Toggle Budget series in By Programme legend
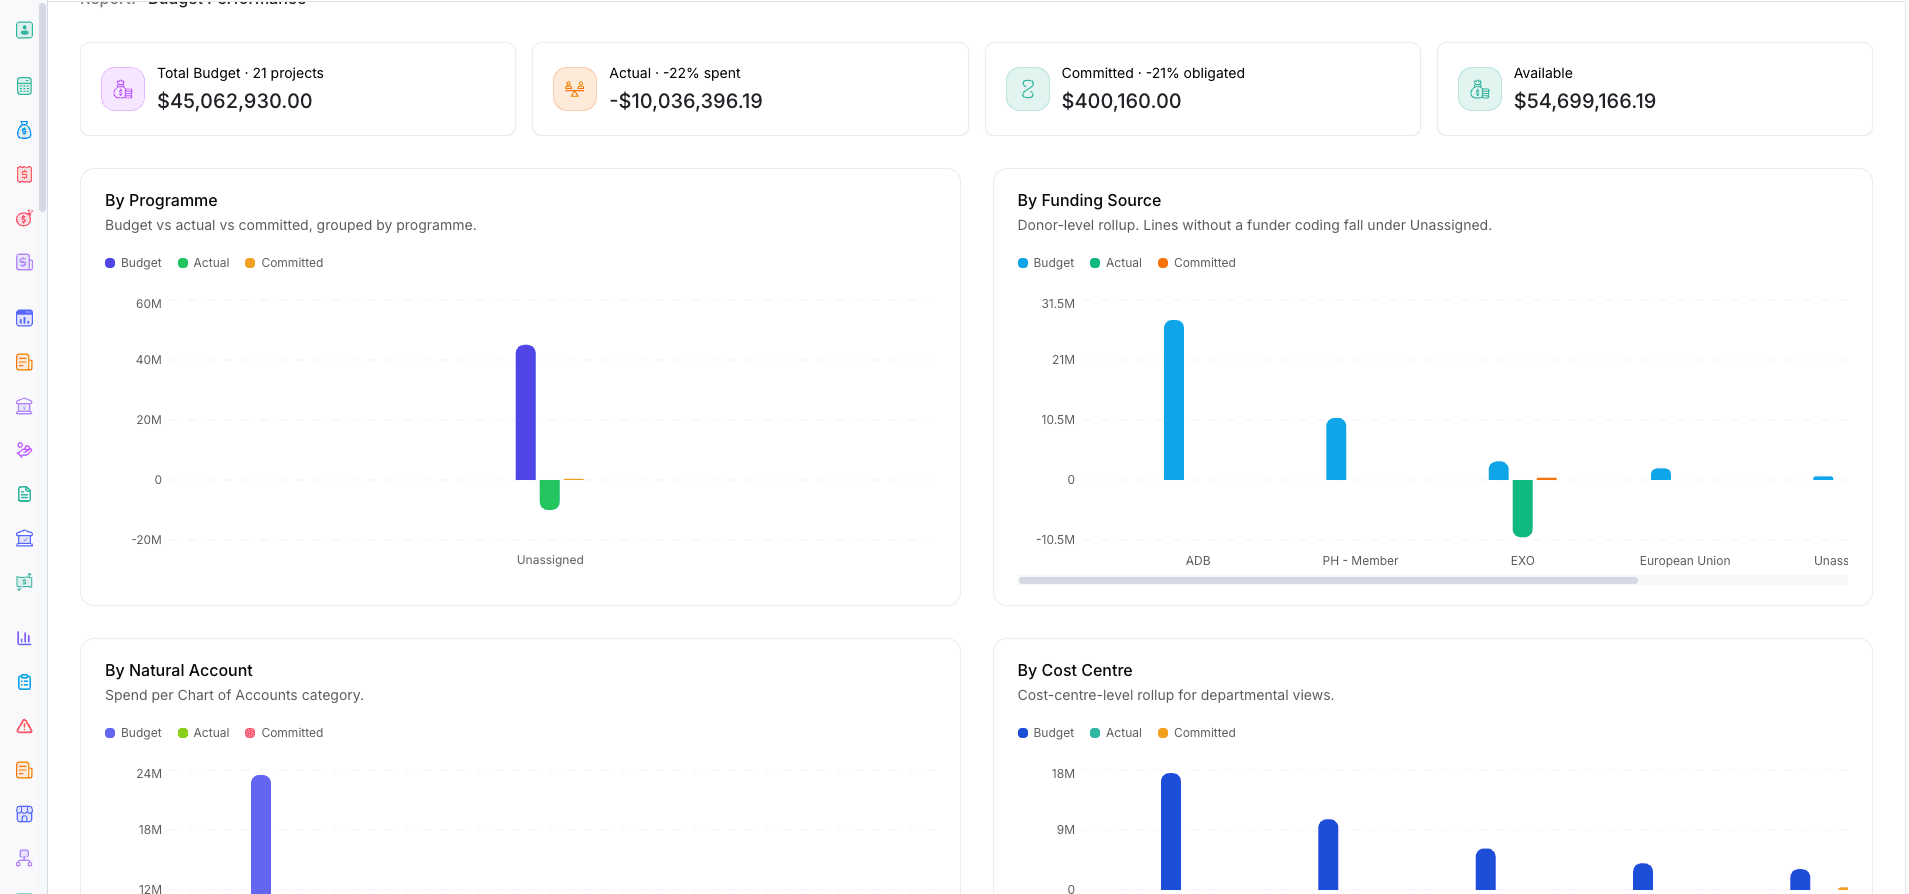The image size is (1909, 894). (133, 263)
